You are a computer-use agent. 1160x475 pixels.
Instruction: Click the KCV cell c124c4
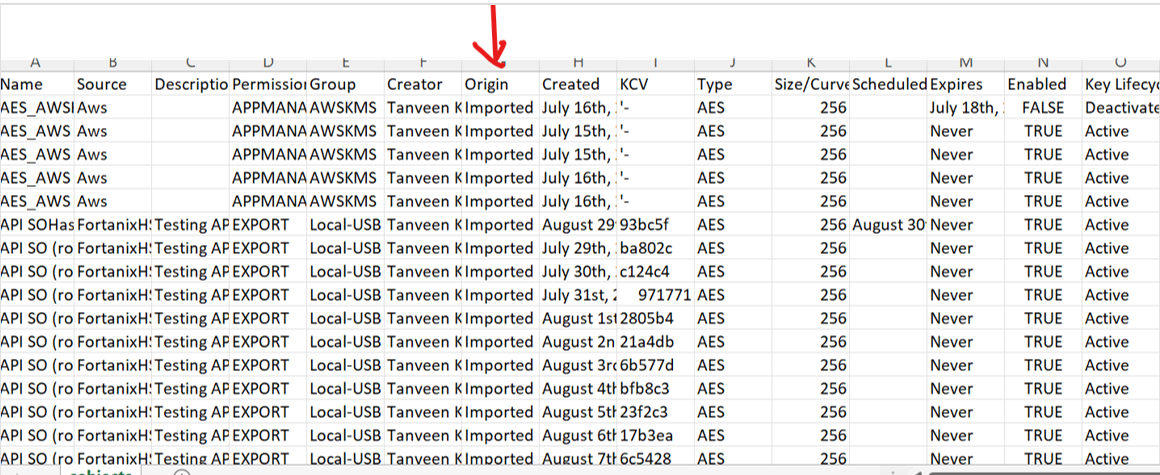coord(655,272)
